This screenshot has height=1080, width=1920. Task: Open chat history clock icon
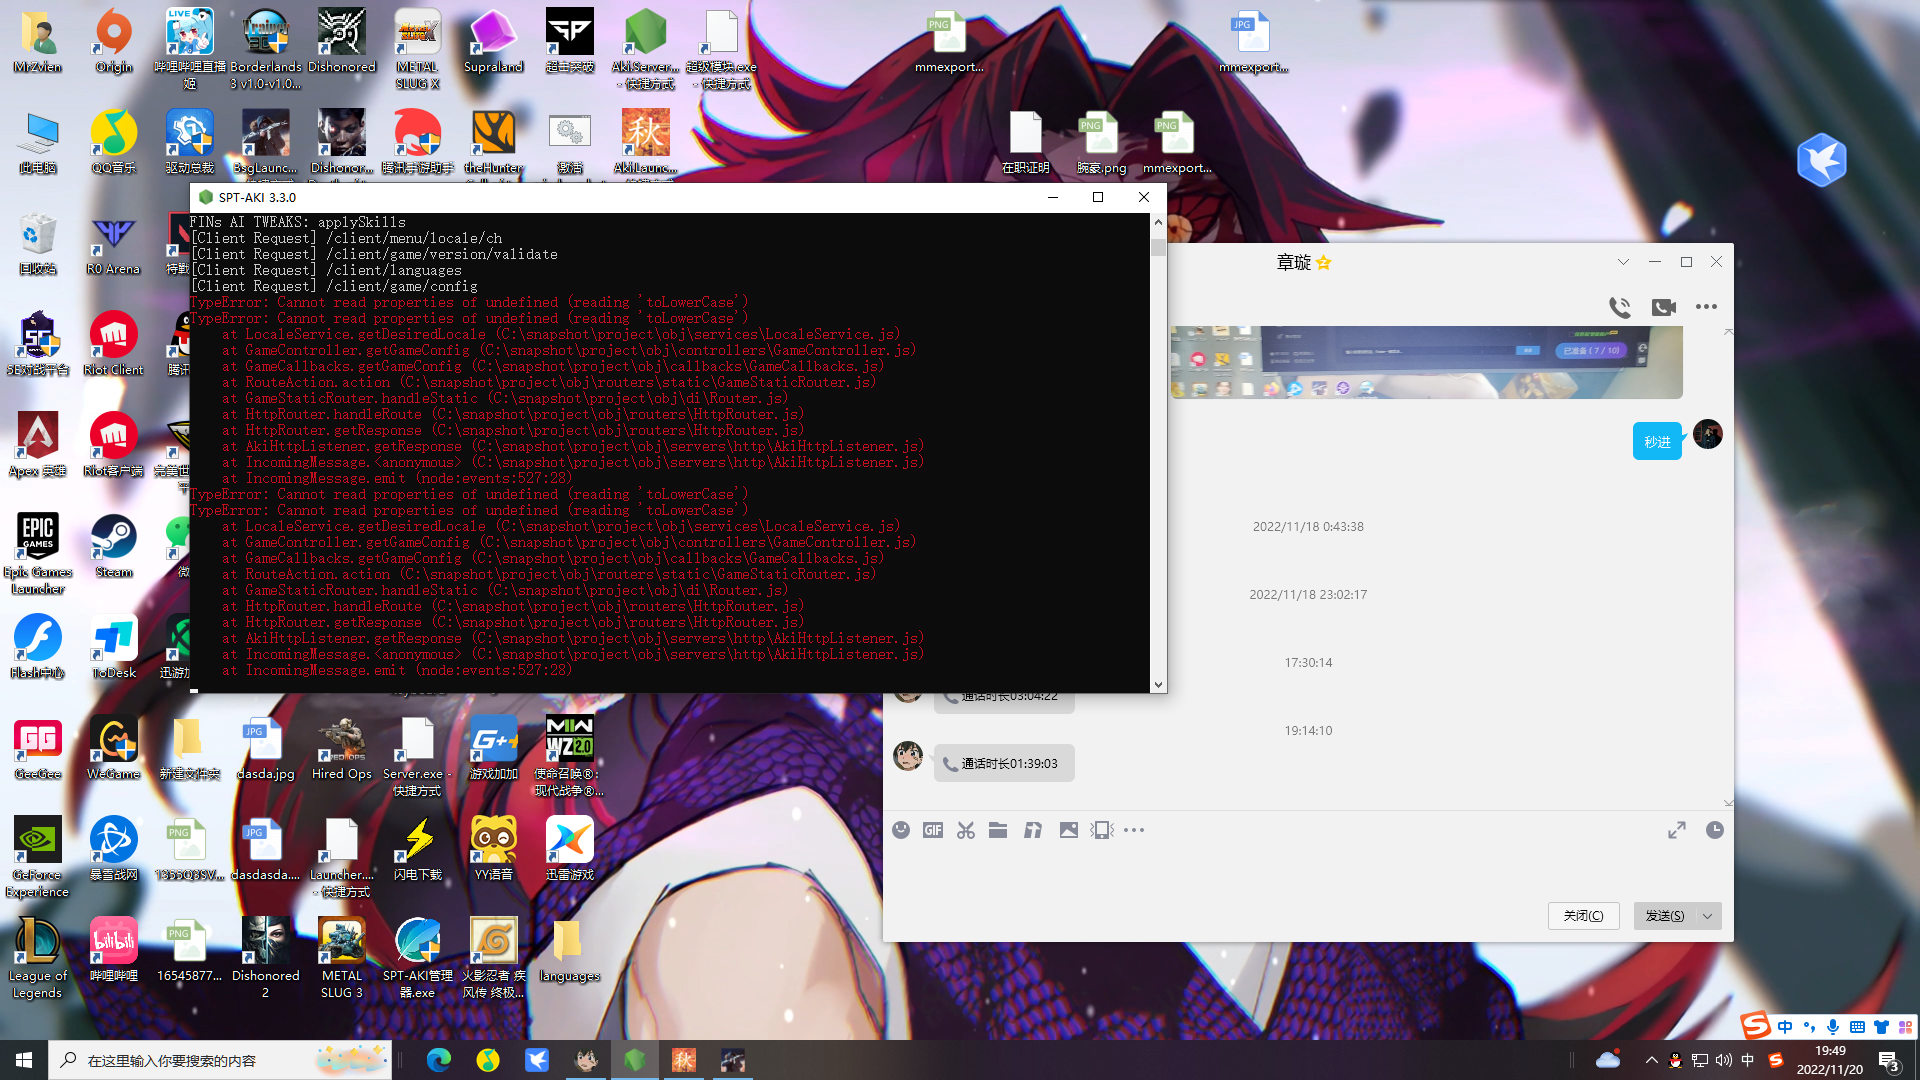click(1714, 830)
